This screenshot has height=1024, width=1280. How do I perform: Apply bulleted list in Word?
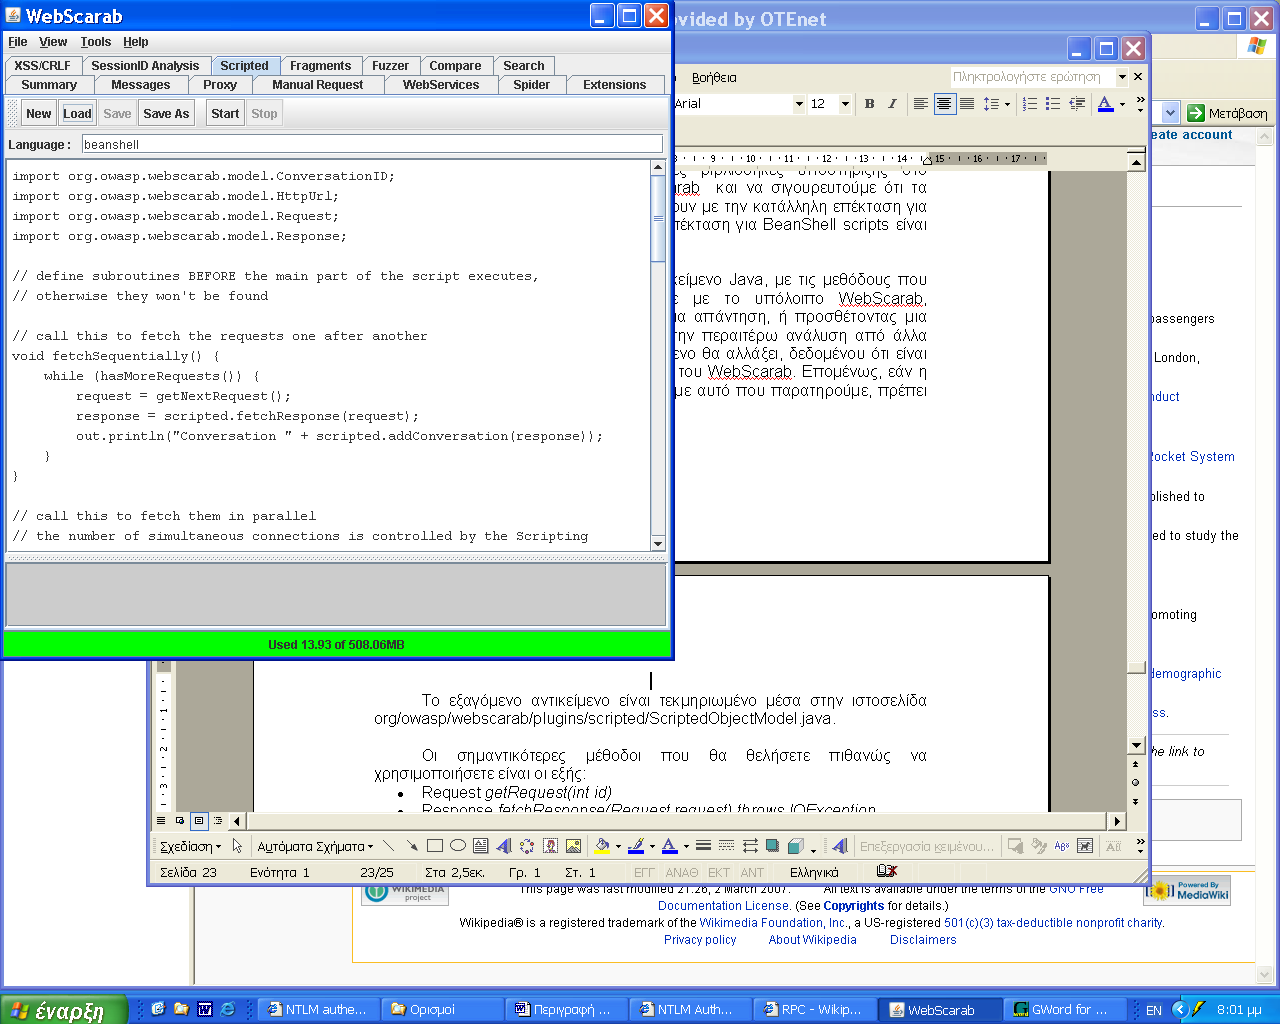1053,104
